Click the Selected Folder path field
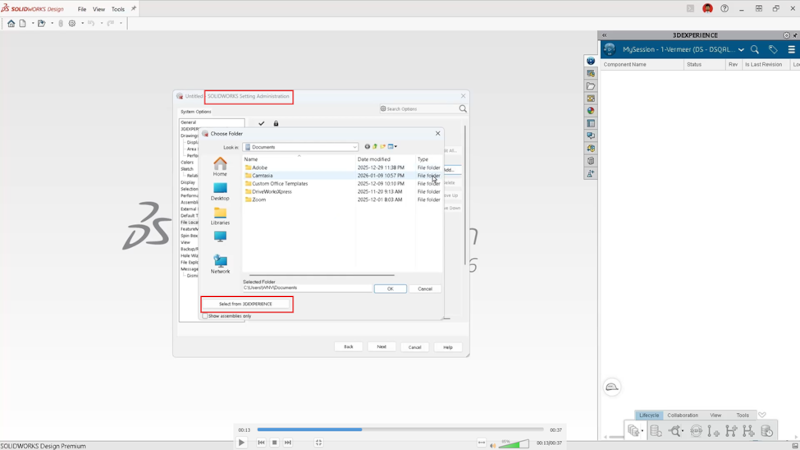800x450 pixels. tap(307, 288)
